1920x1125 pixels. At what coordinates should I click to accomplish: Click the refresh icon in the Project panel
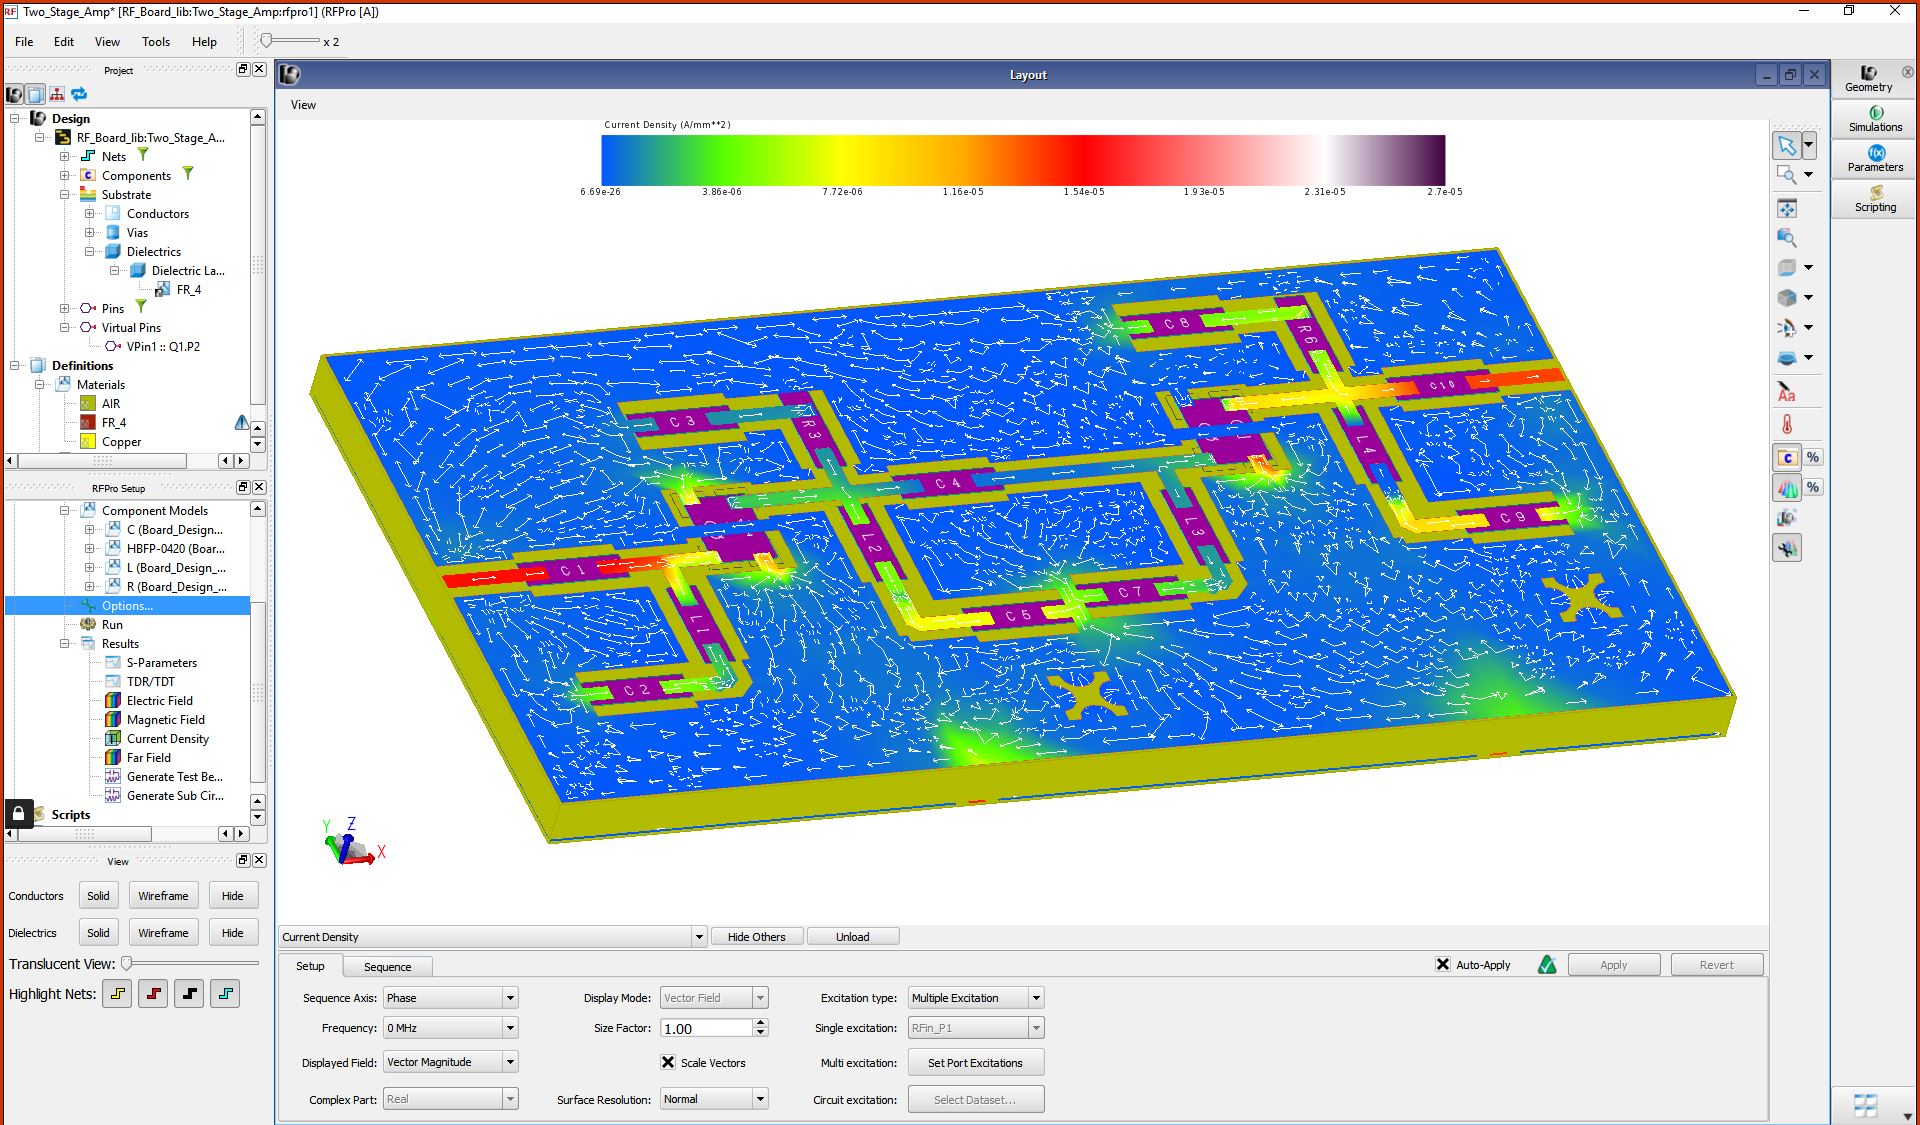[x=78, y=94]
